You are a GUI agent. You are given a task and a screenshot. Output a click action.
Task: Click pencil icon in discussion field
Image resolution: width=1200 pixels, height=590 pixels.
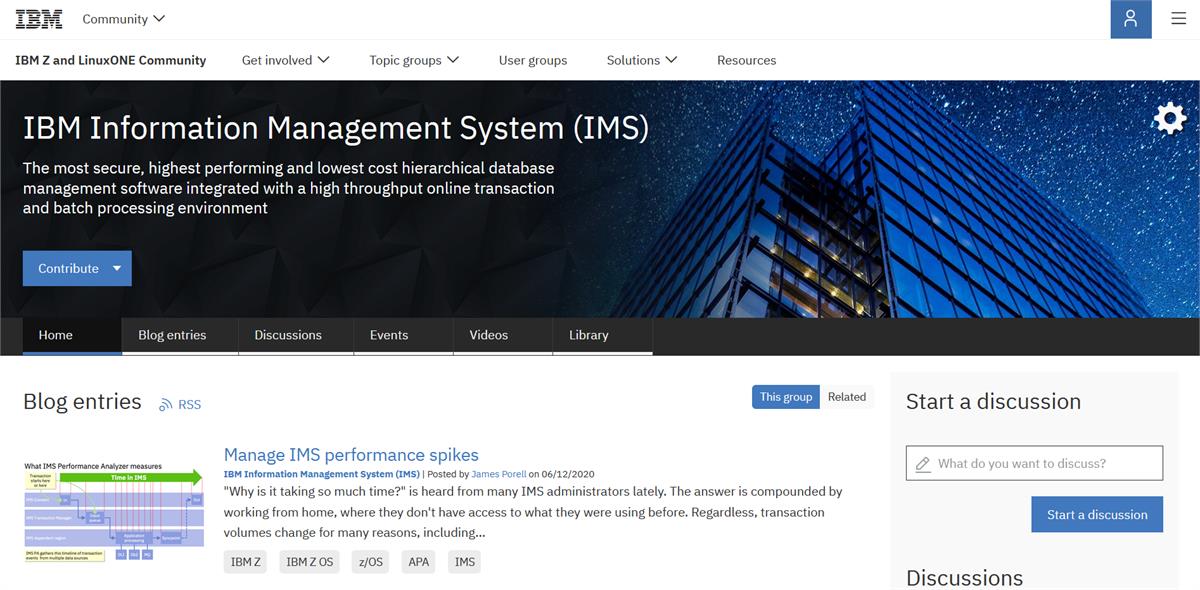point(922,463)
